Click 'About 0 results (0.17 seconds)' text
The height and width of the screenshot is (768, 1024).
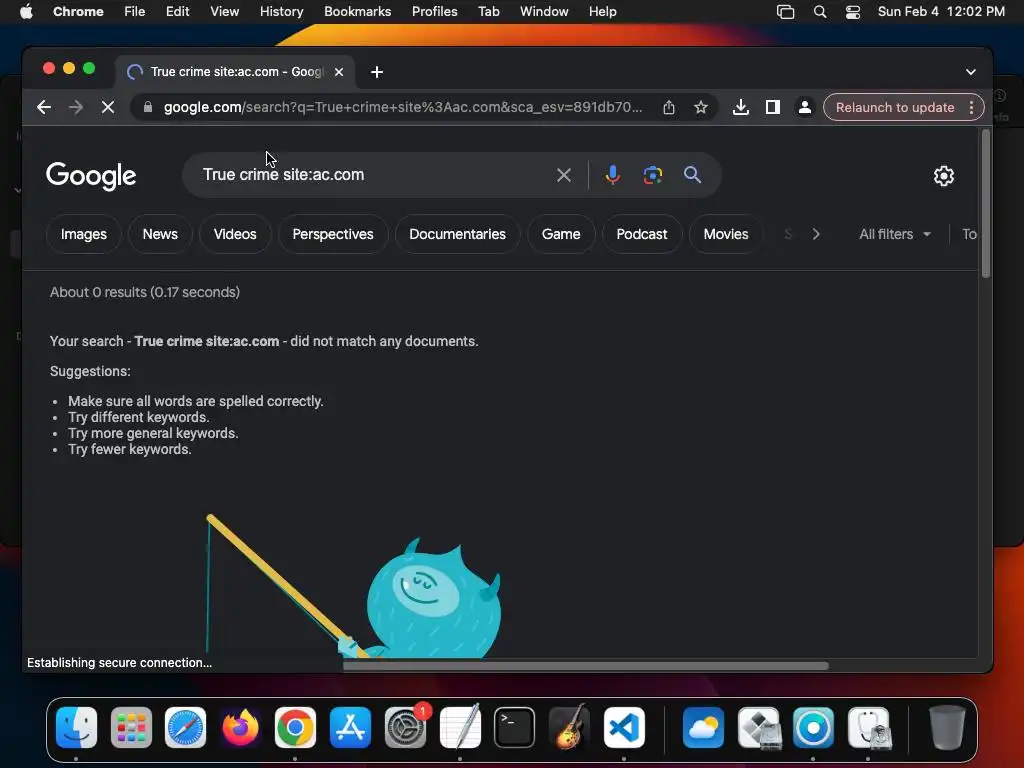pos(145,292)
